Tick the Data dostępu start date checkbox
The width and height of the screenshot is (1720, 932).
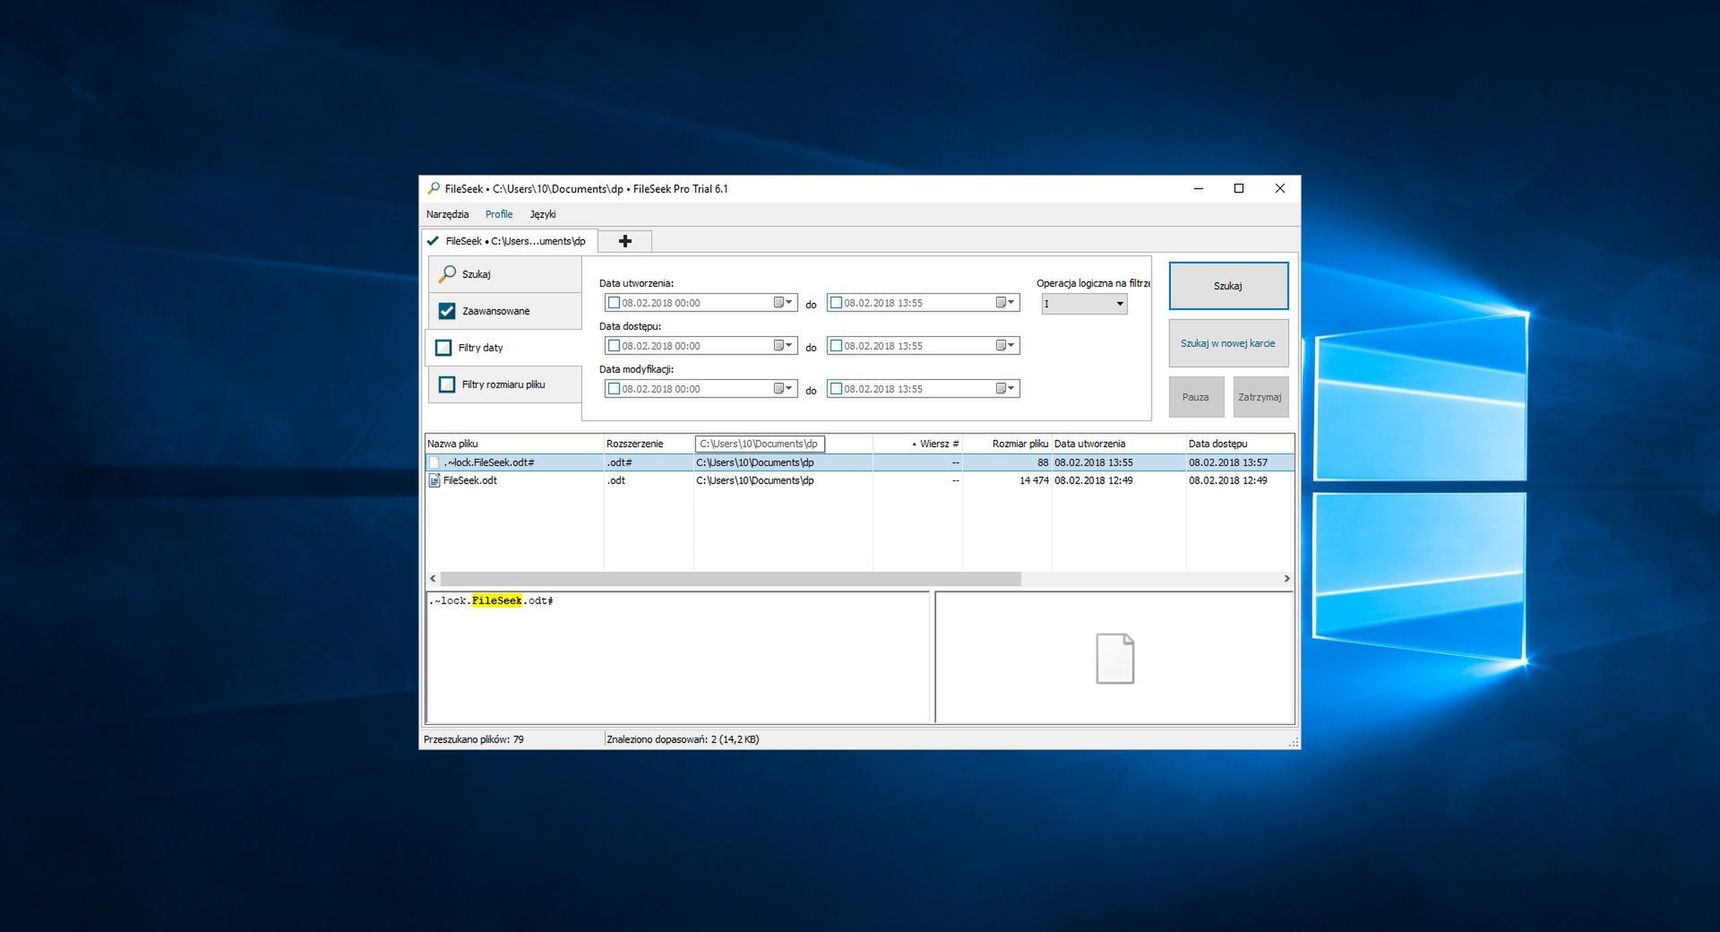pos(614,346)
